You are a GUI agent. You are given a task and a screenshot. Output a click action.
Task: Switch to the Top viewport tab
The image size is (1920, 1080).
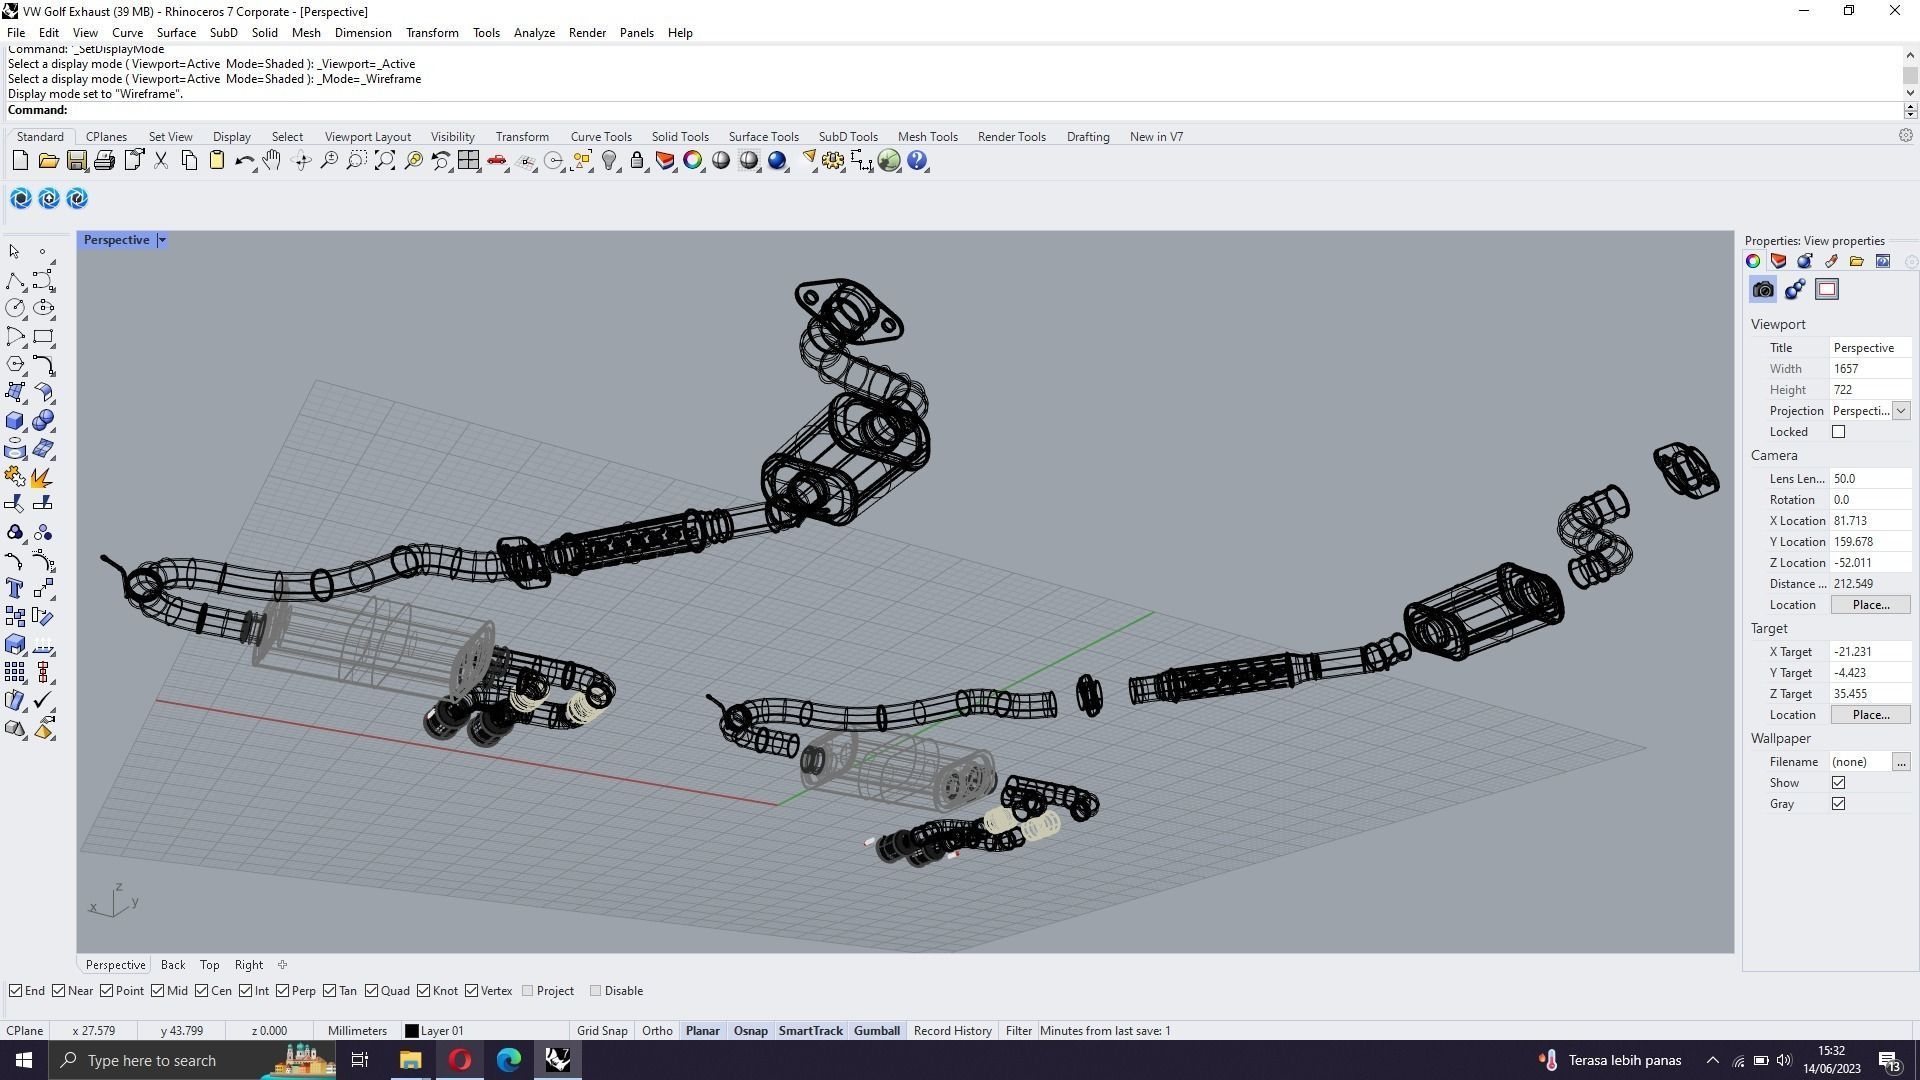tap(209, 965)
